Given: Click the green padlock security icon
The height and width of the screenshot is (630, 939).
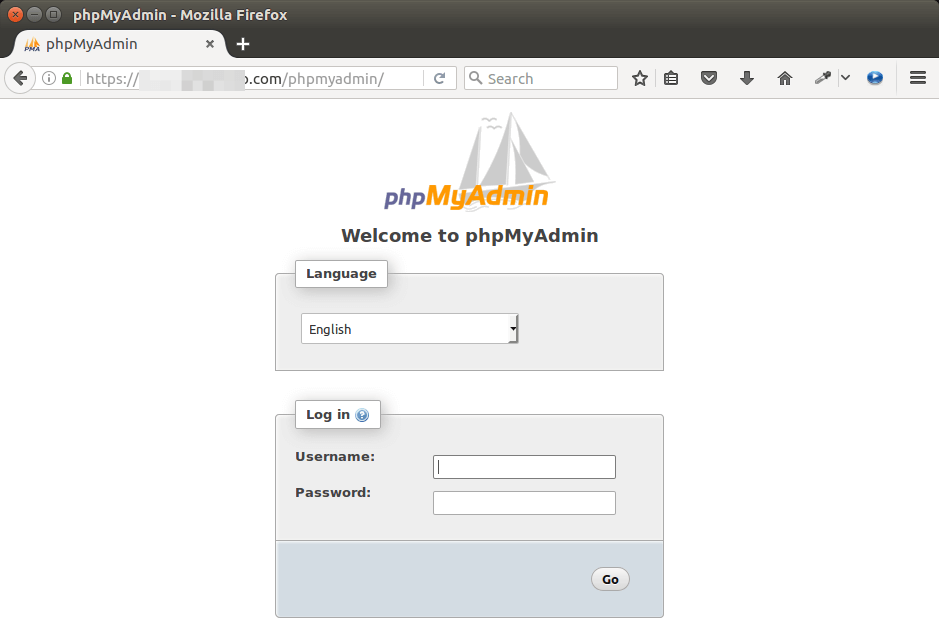Looking at the screenshot, I should 66,77.
